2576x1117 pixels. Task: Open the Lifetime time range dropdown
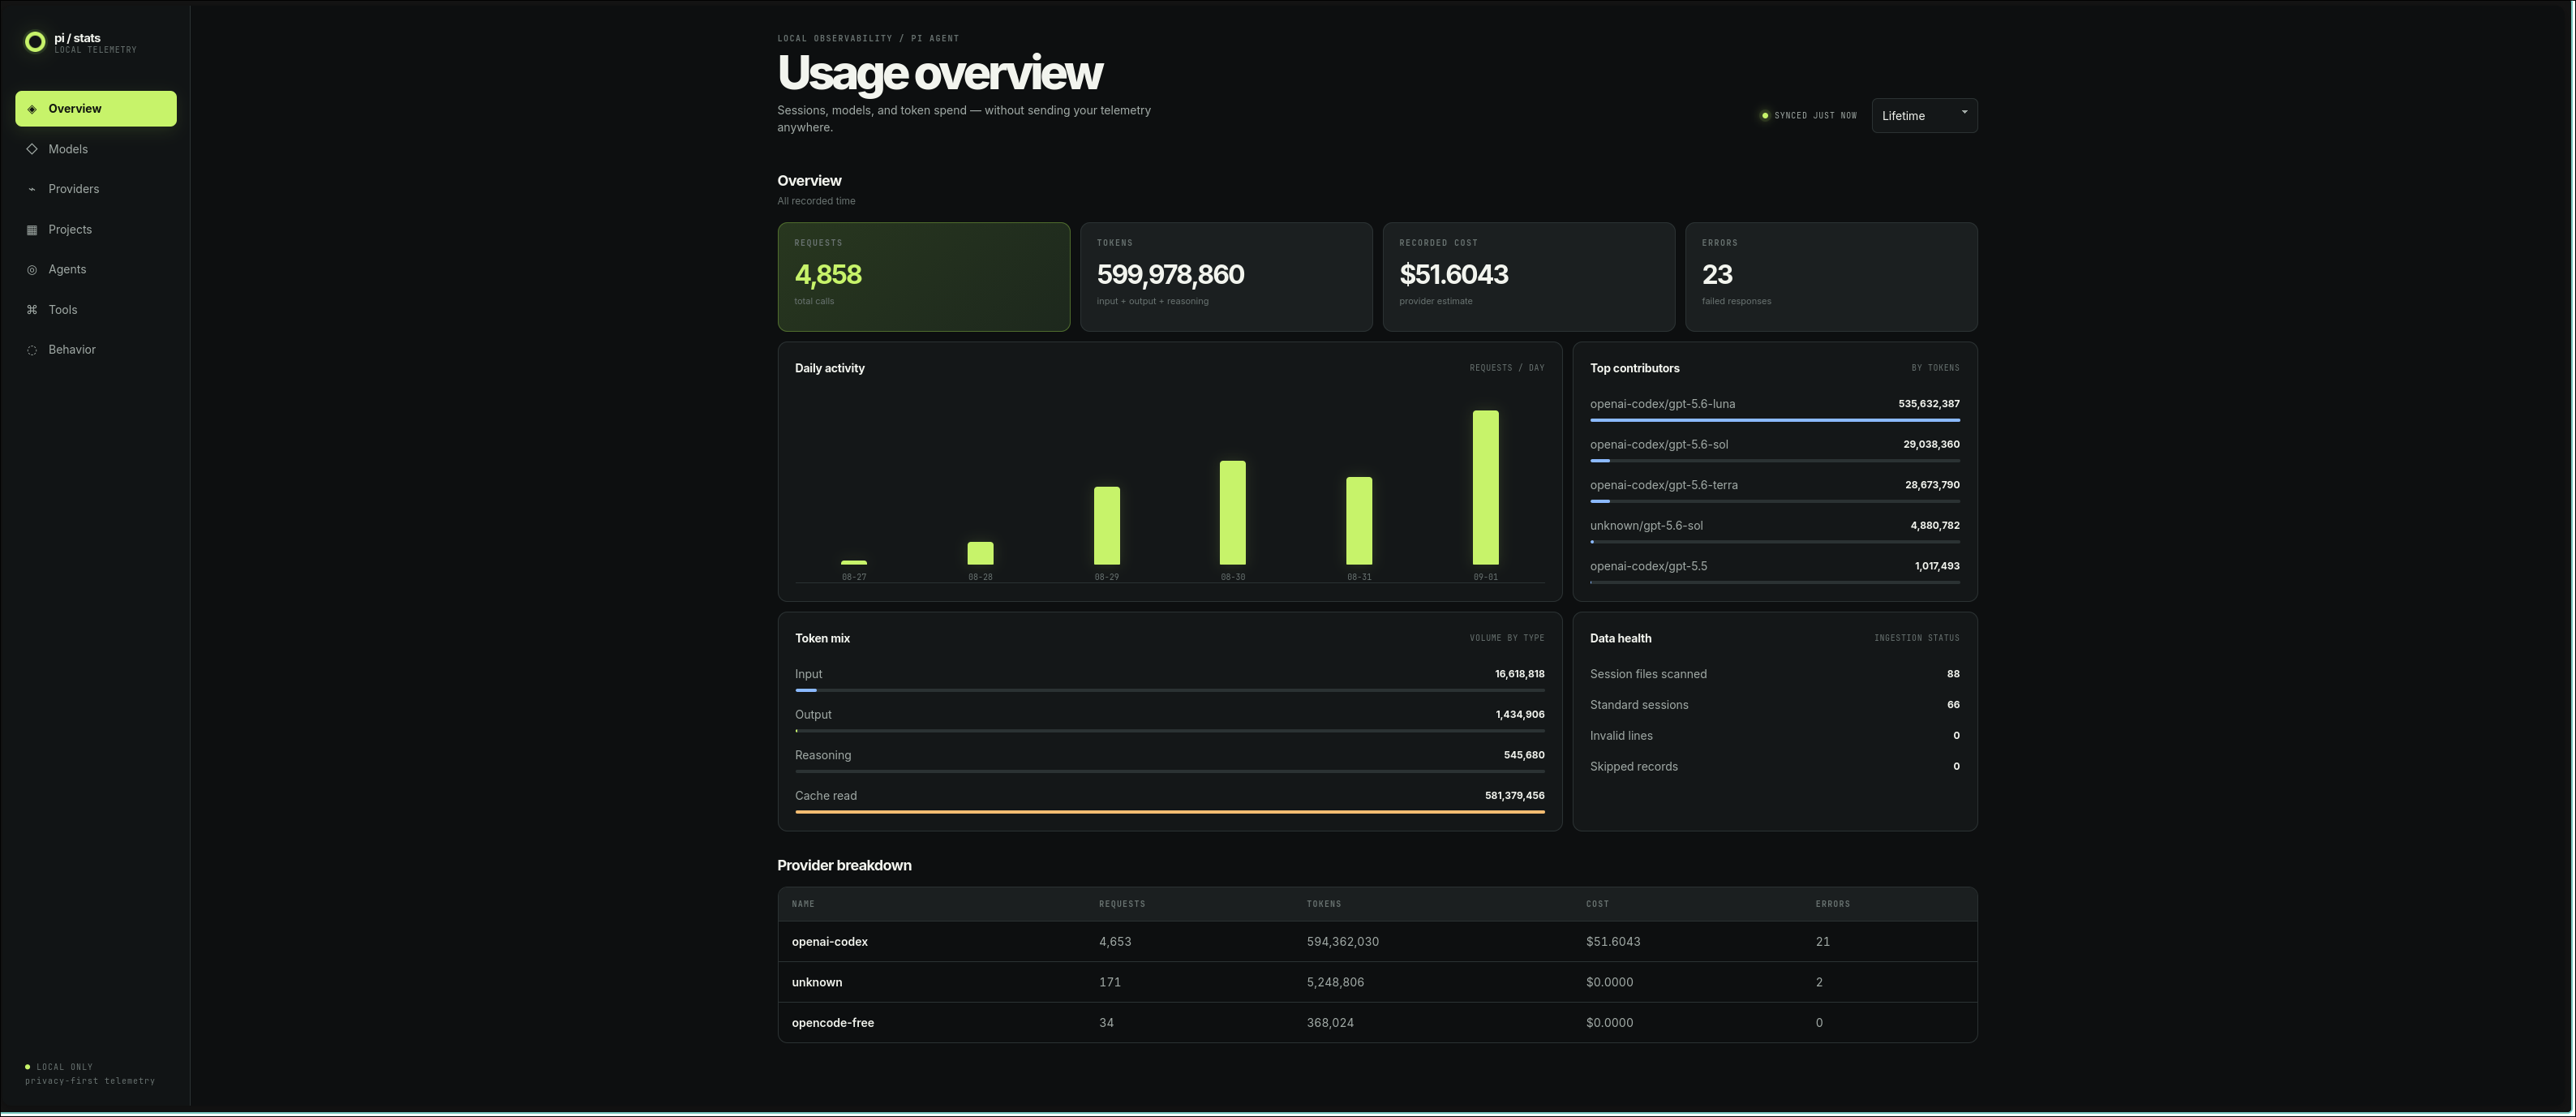point(1924,116)
